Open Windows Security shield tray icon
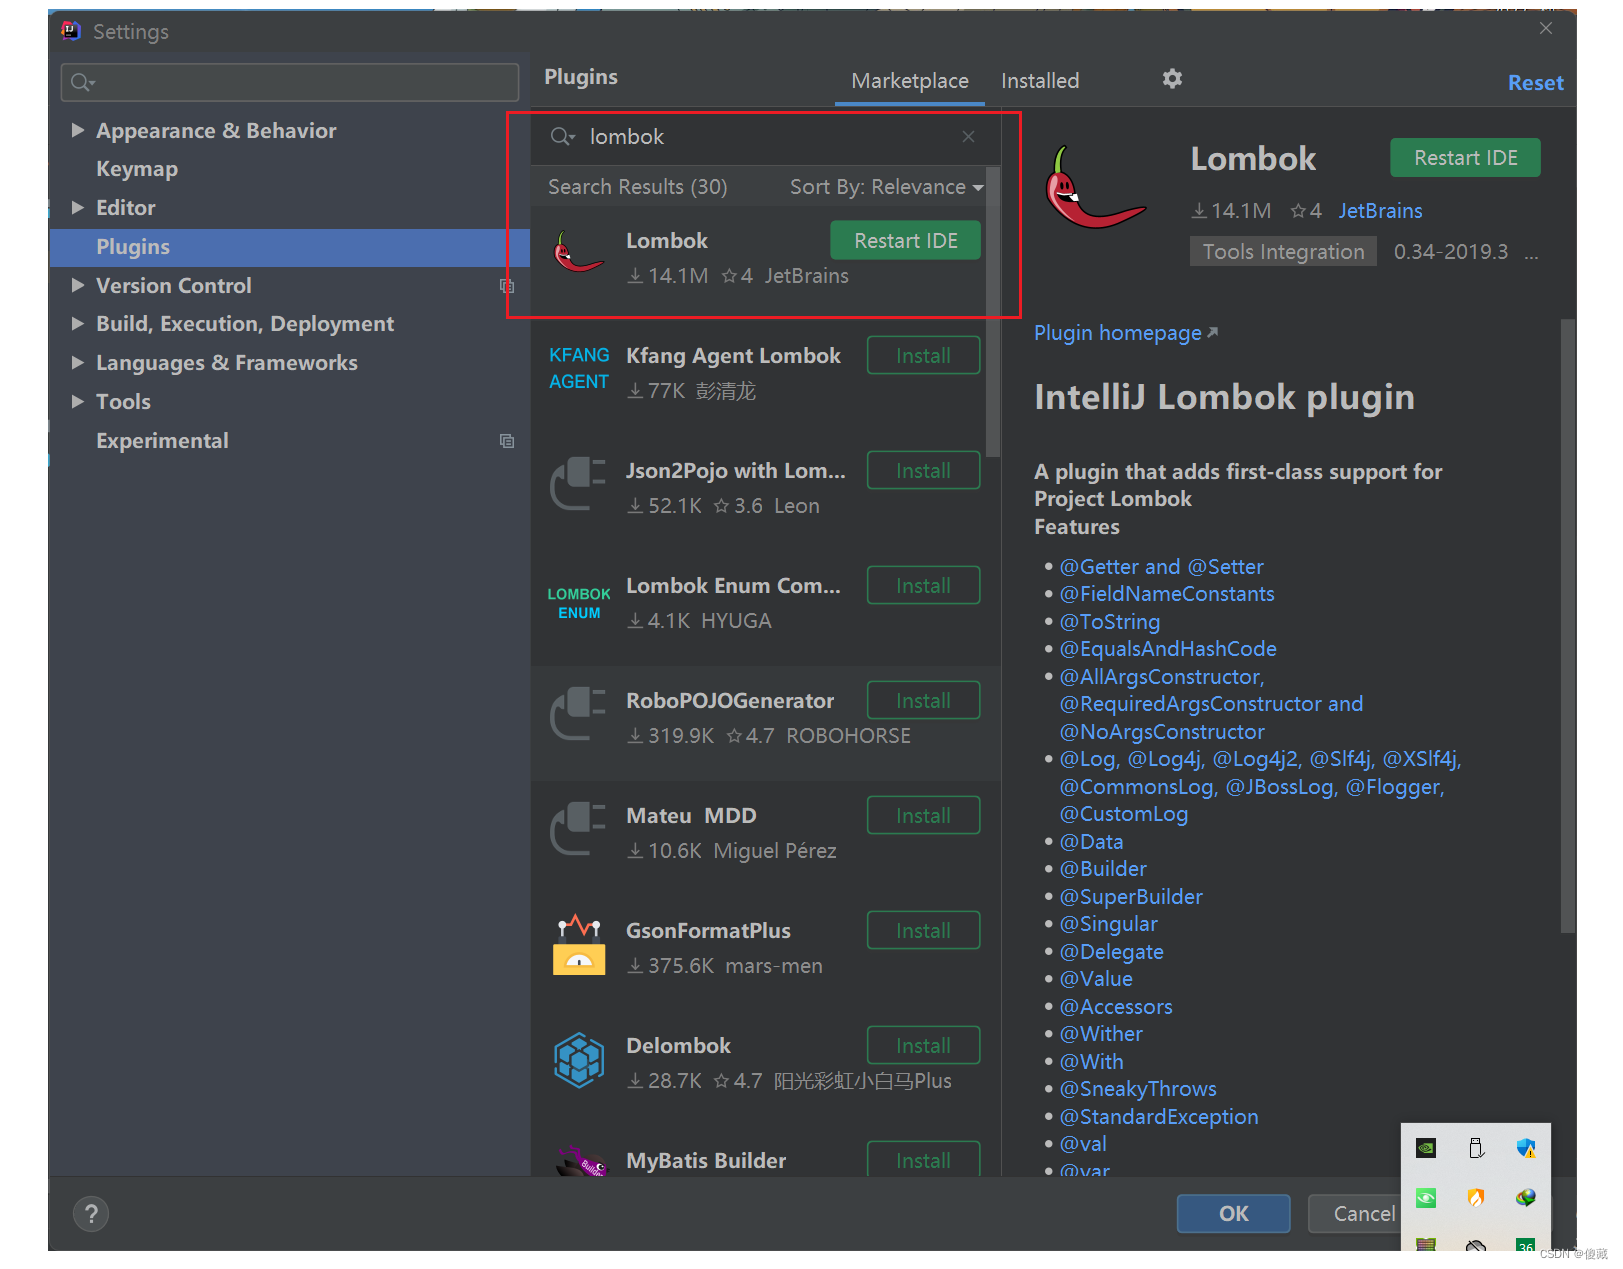The image size is (1623, 1269). pos(1525,1148)
